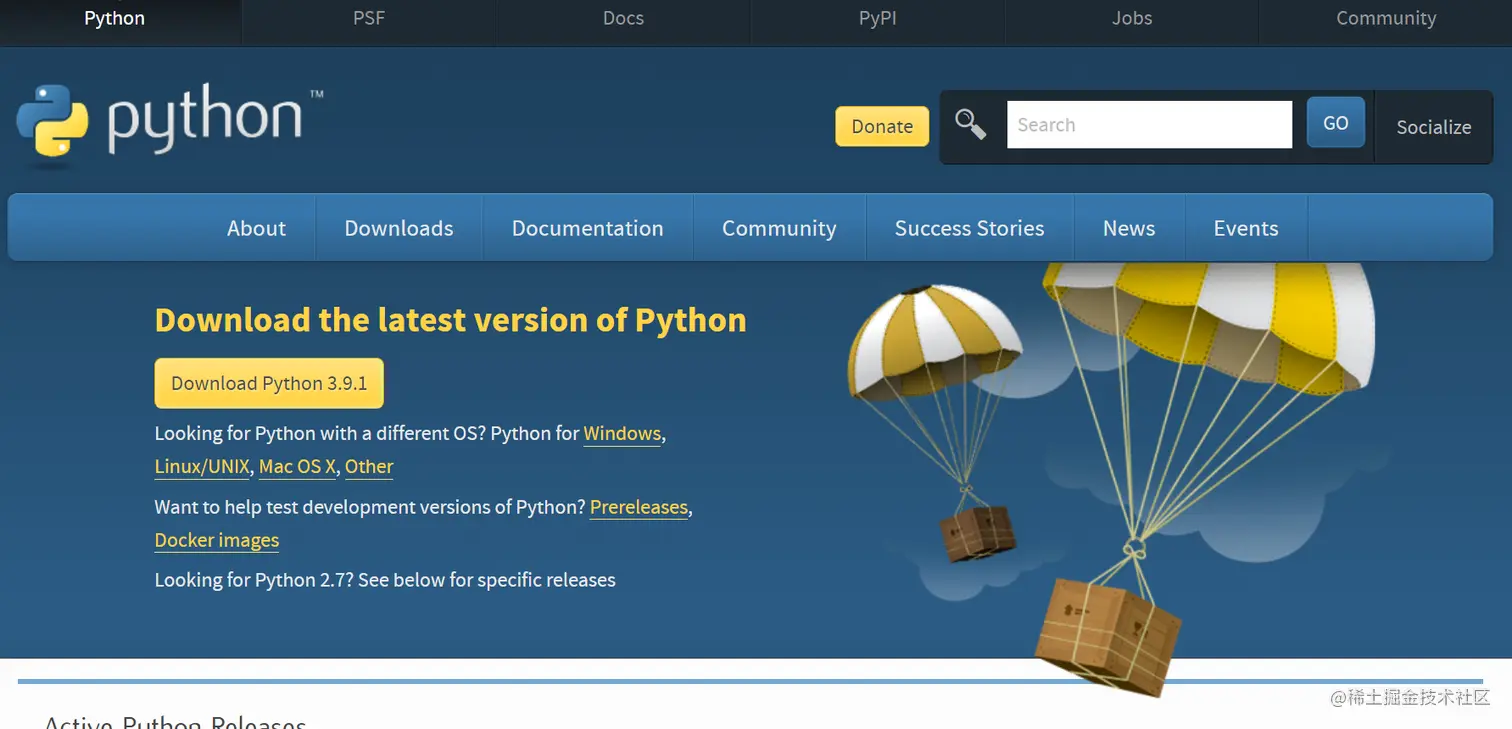
Task: Follow the Linux/UNIX link
Action: [x=202, y=466]
